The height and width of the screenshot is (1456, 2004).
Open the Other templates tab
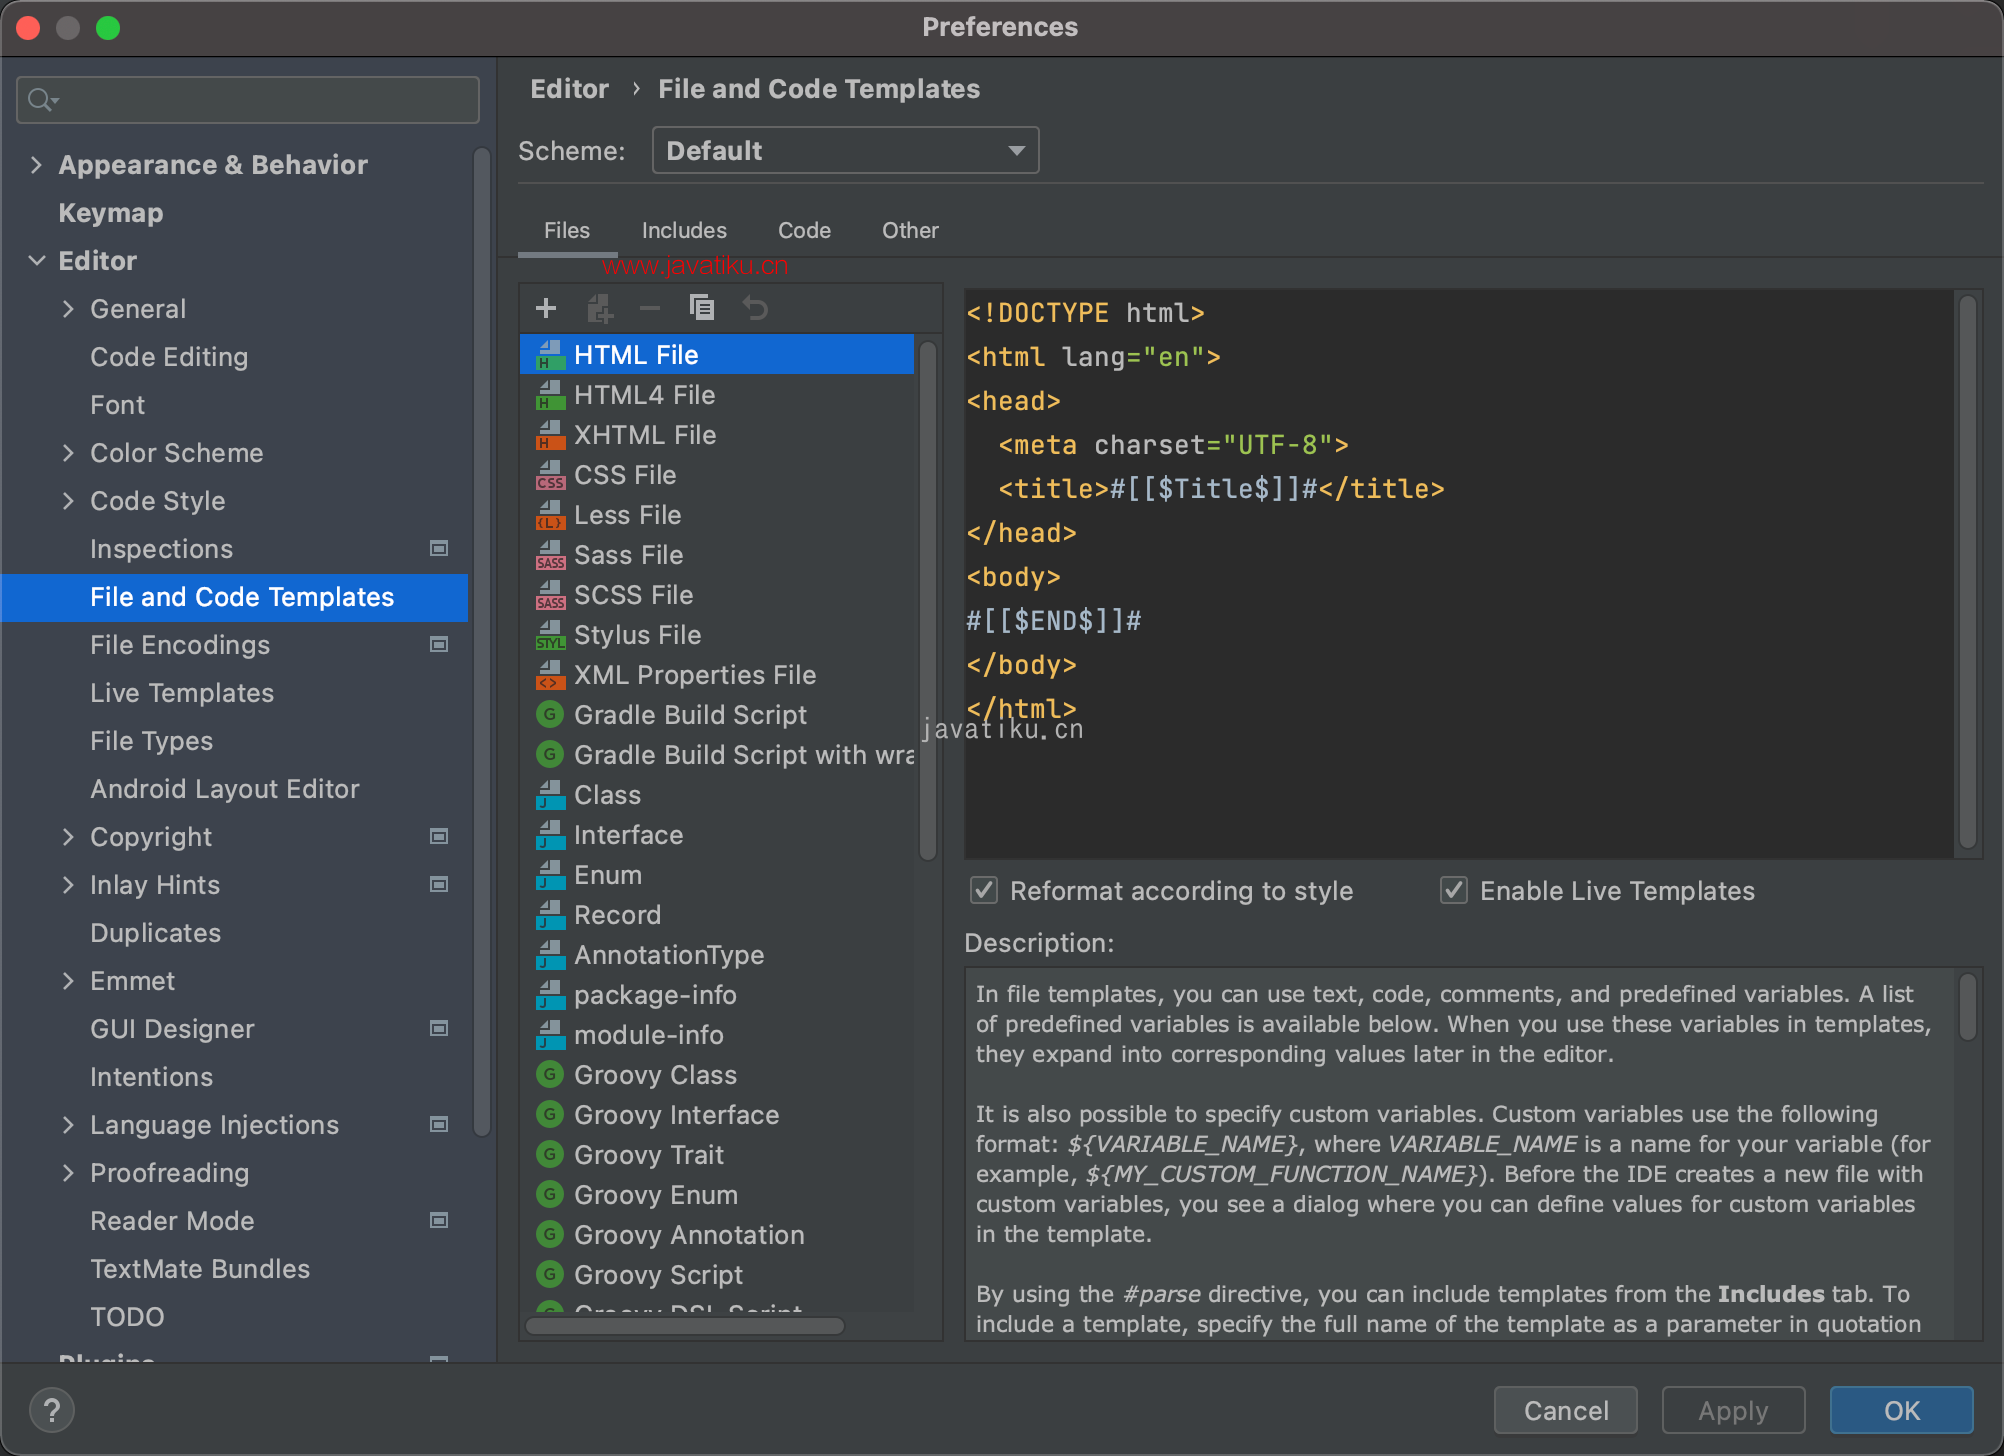coord(909,230)
